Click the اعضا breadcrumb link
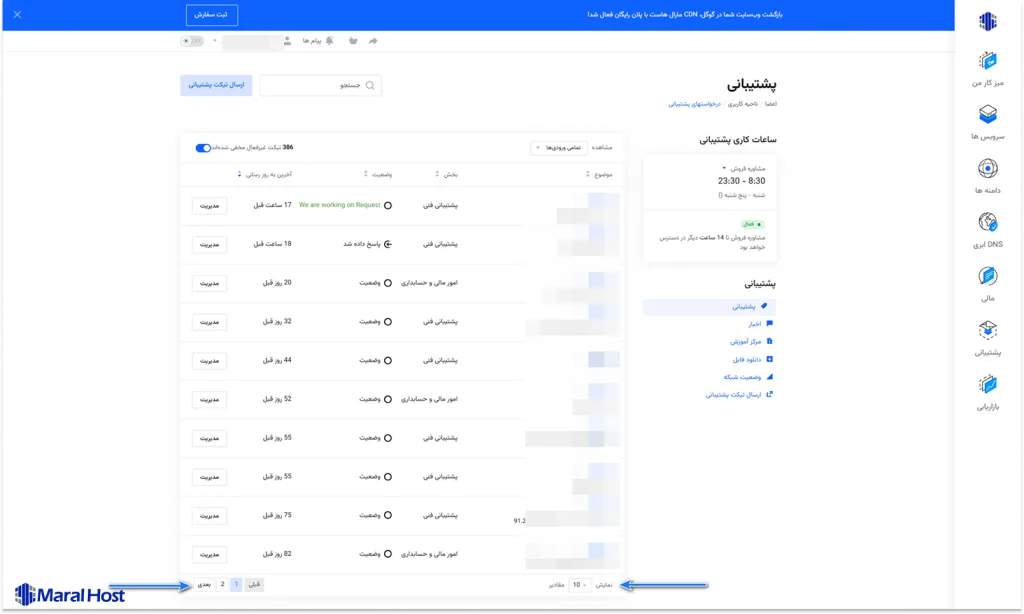 pyautogui.click(x=771, y=104)
